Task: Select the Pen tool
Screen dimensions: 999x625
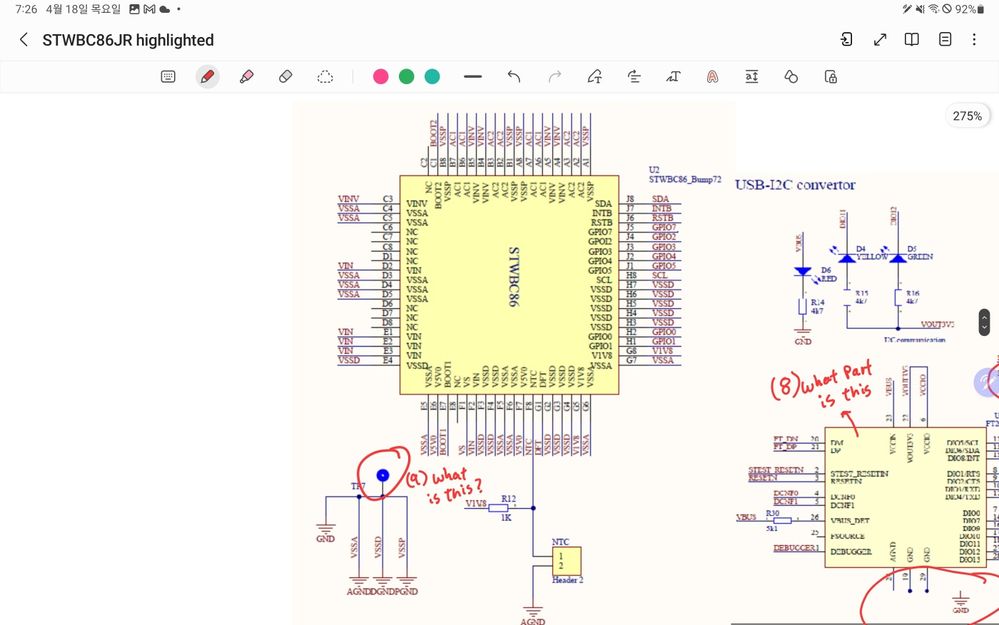Action: tap(207, 76)
